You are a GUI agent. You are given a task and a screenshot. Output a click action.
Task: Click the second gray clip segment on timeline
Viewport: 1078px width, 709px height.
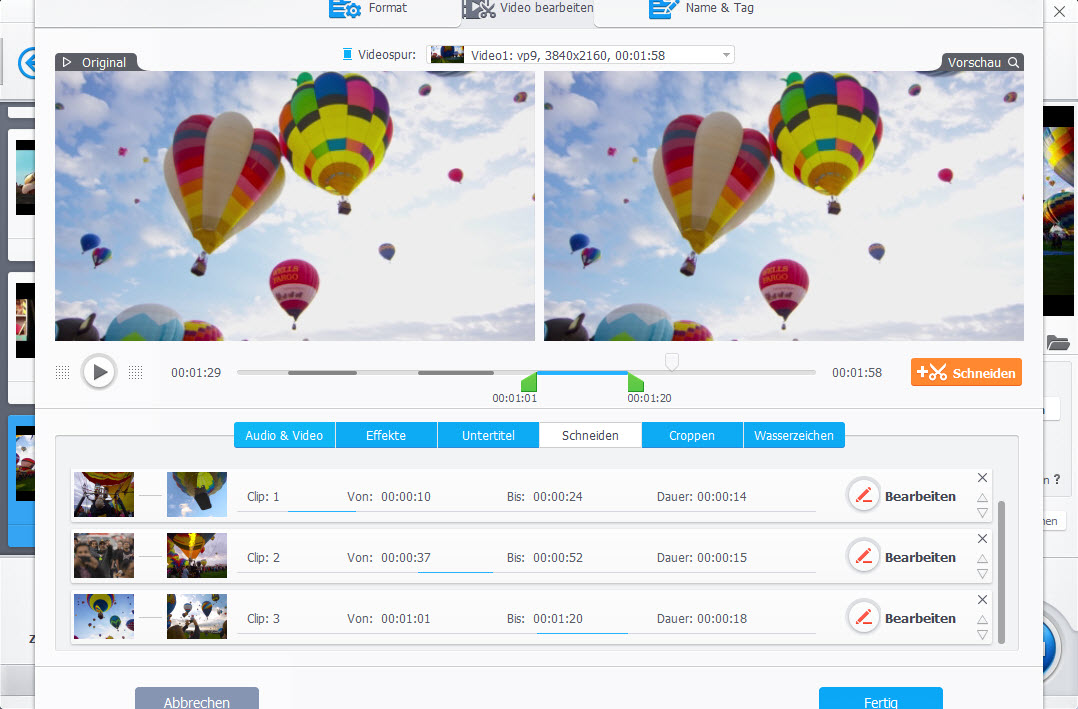click(x=456, y=373)
